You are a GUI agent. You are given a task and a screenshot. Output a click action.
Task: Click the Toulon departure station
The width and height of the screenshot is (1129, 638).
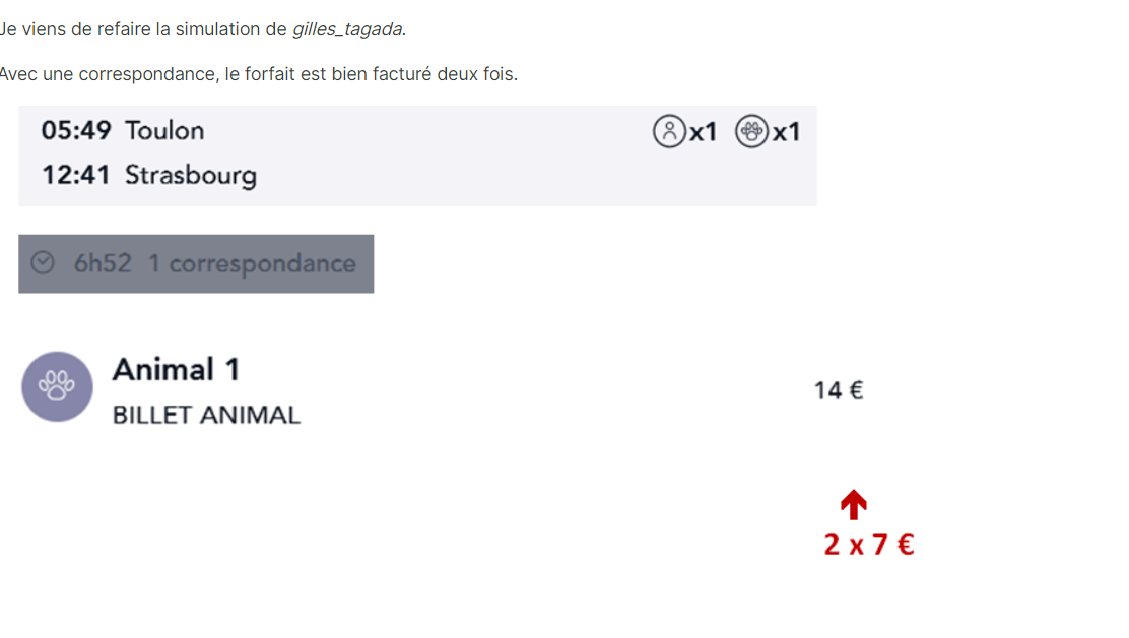(165, 131)
